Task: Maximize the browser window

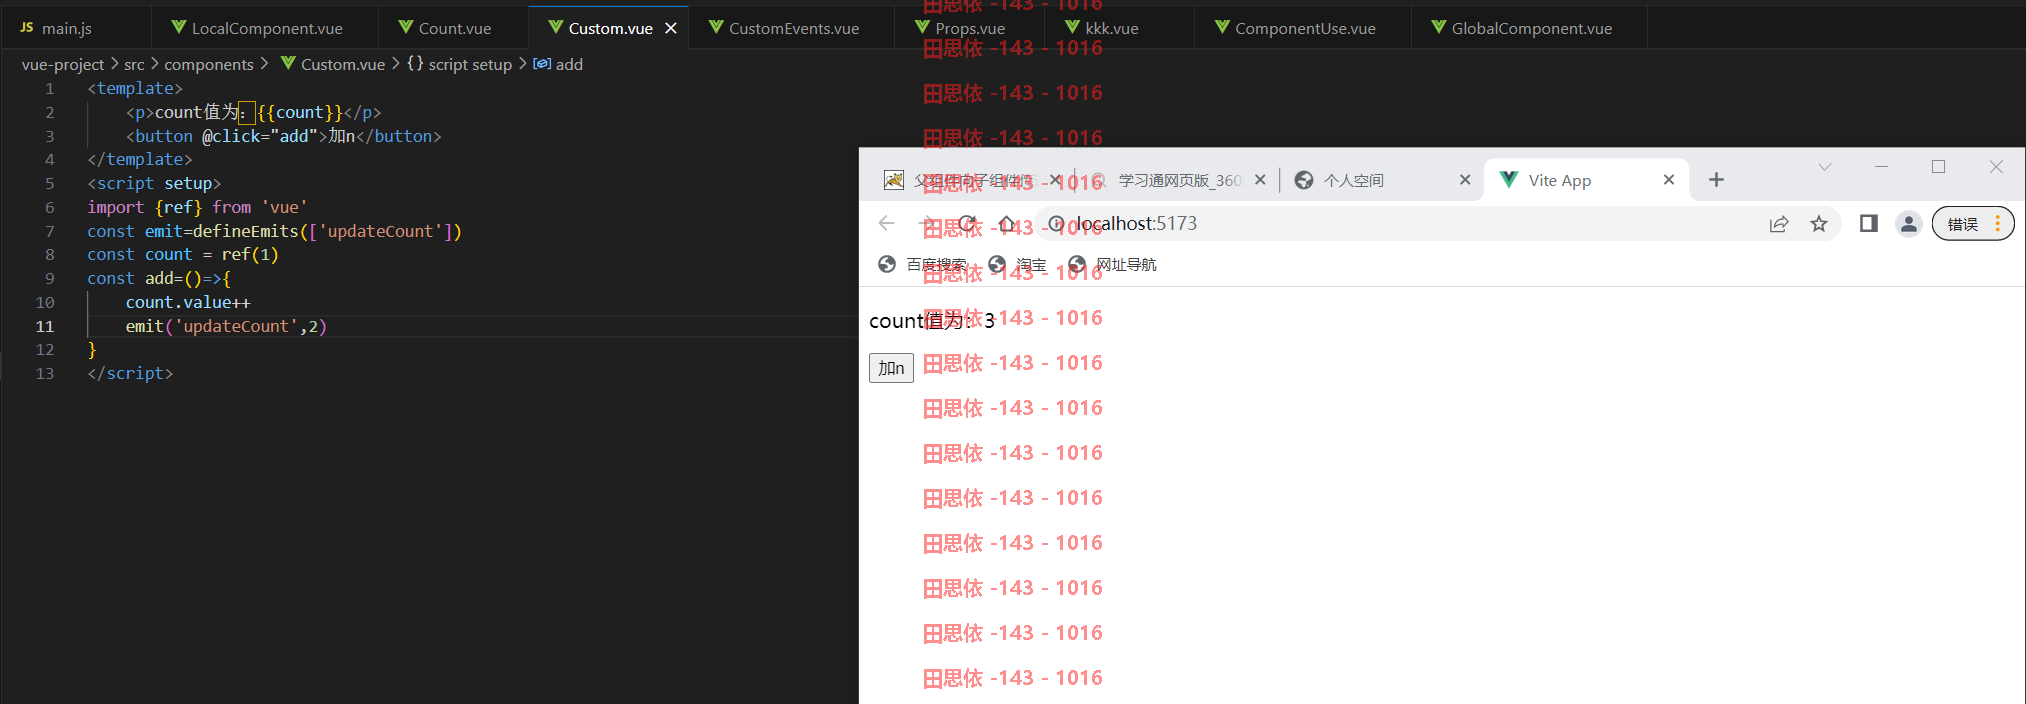Action: tap(1938, 167)
